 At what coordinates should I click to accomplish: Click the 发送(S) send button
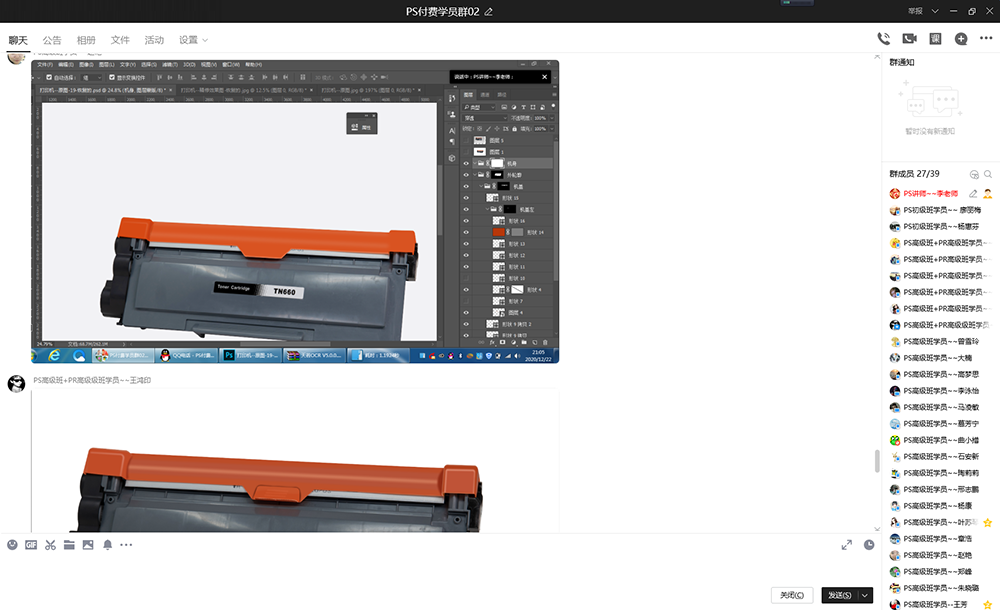(838, 595)
